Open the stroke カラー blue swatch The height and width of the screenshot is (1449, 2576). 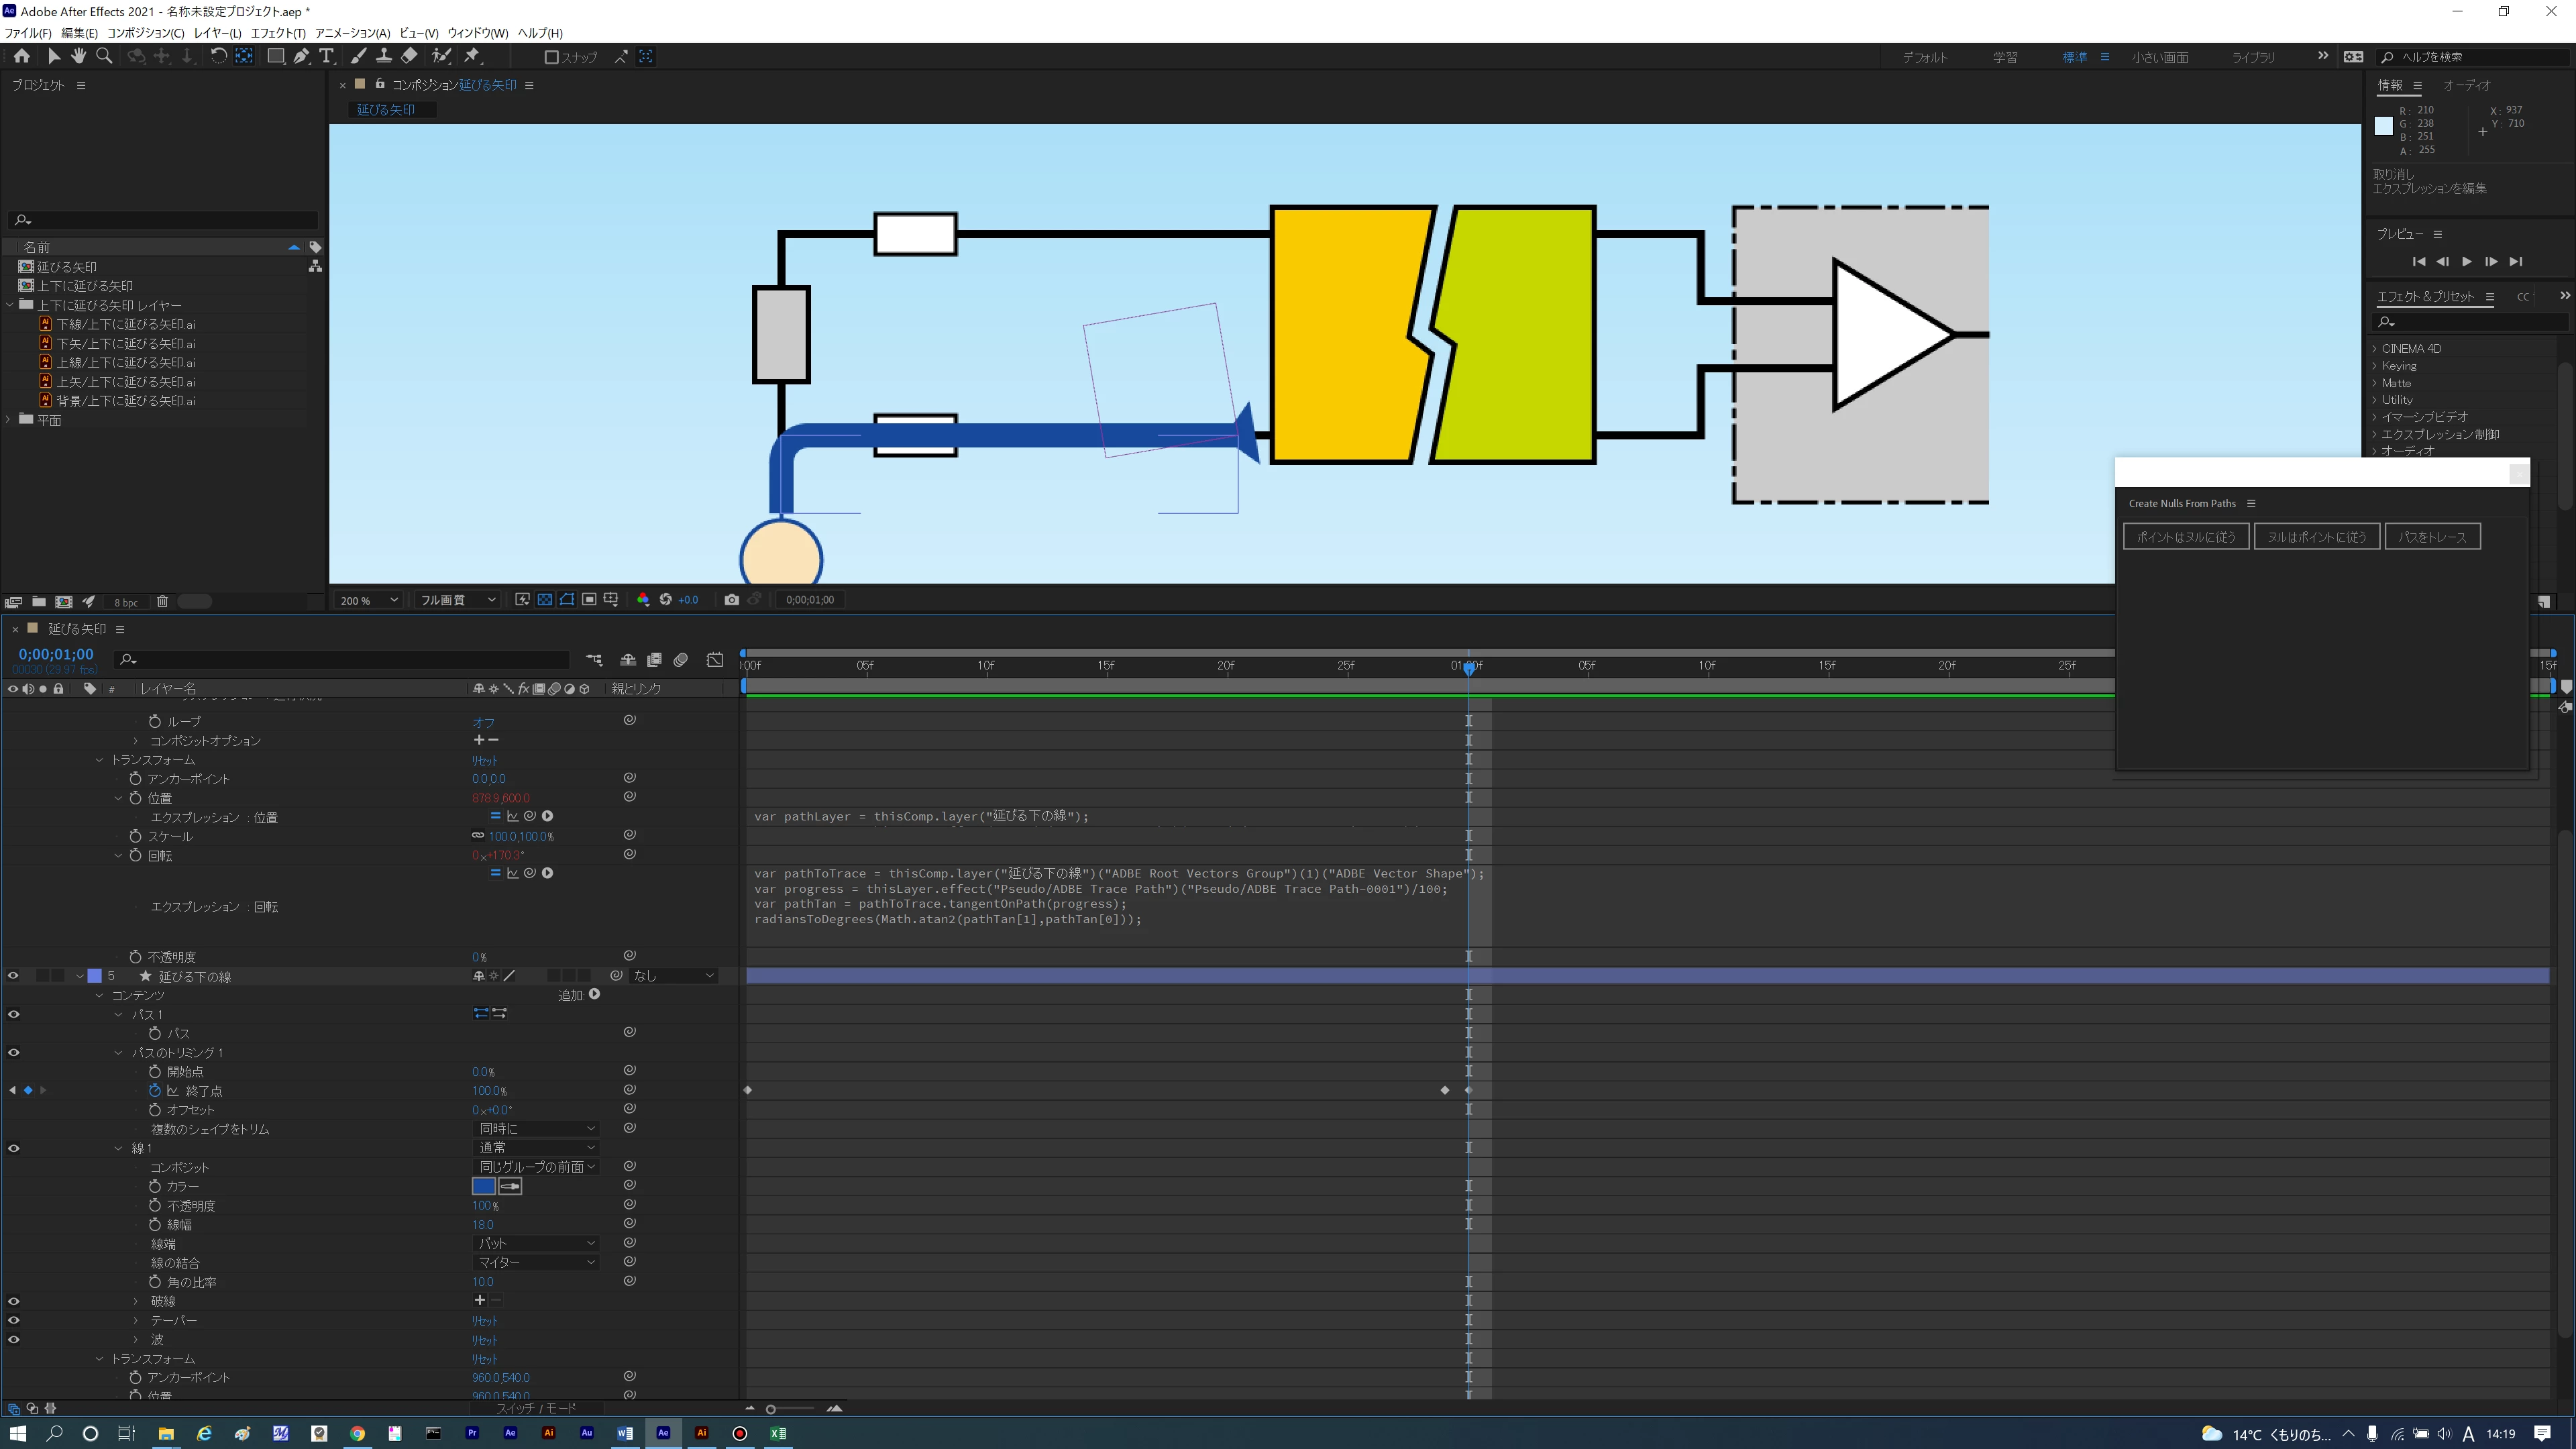point(483,1186)
